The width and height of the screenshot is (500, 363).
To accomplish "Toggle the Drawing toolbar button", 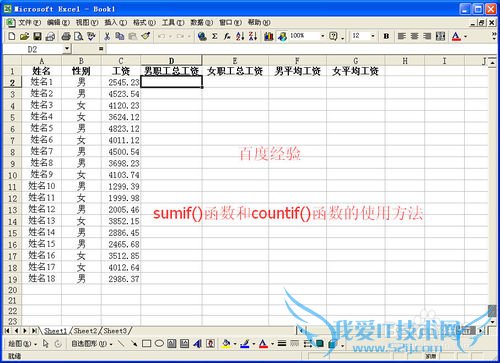I will click(282, 36).
